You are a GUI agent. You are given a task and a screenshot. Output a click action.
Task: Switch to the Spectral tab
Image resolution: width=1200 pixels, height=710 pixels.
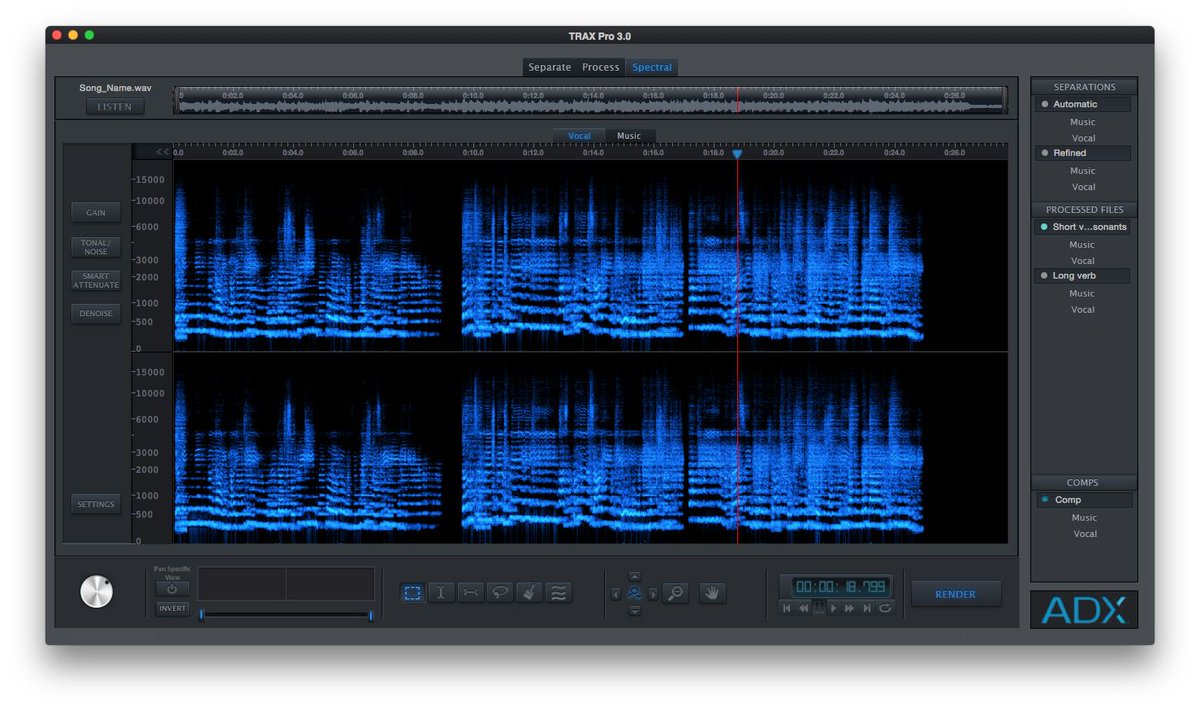[652, 67]
